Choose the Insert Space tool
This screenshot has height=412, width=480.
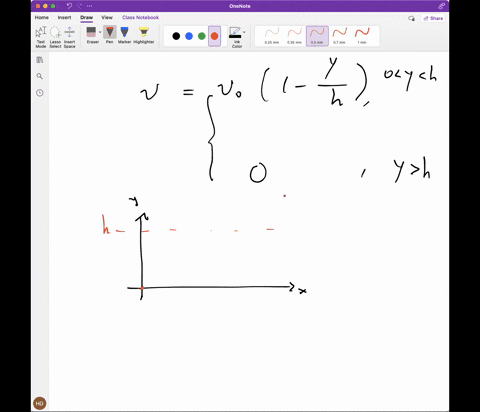(x=69, y=37)
